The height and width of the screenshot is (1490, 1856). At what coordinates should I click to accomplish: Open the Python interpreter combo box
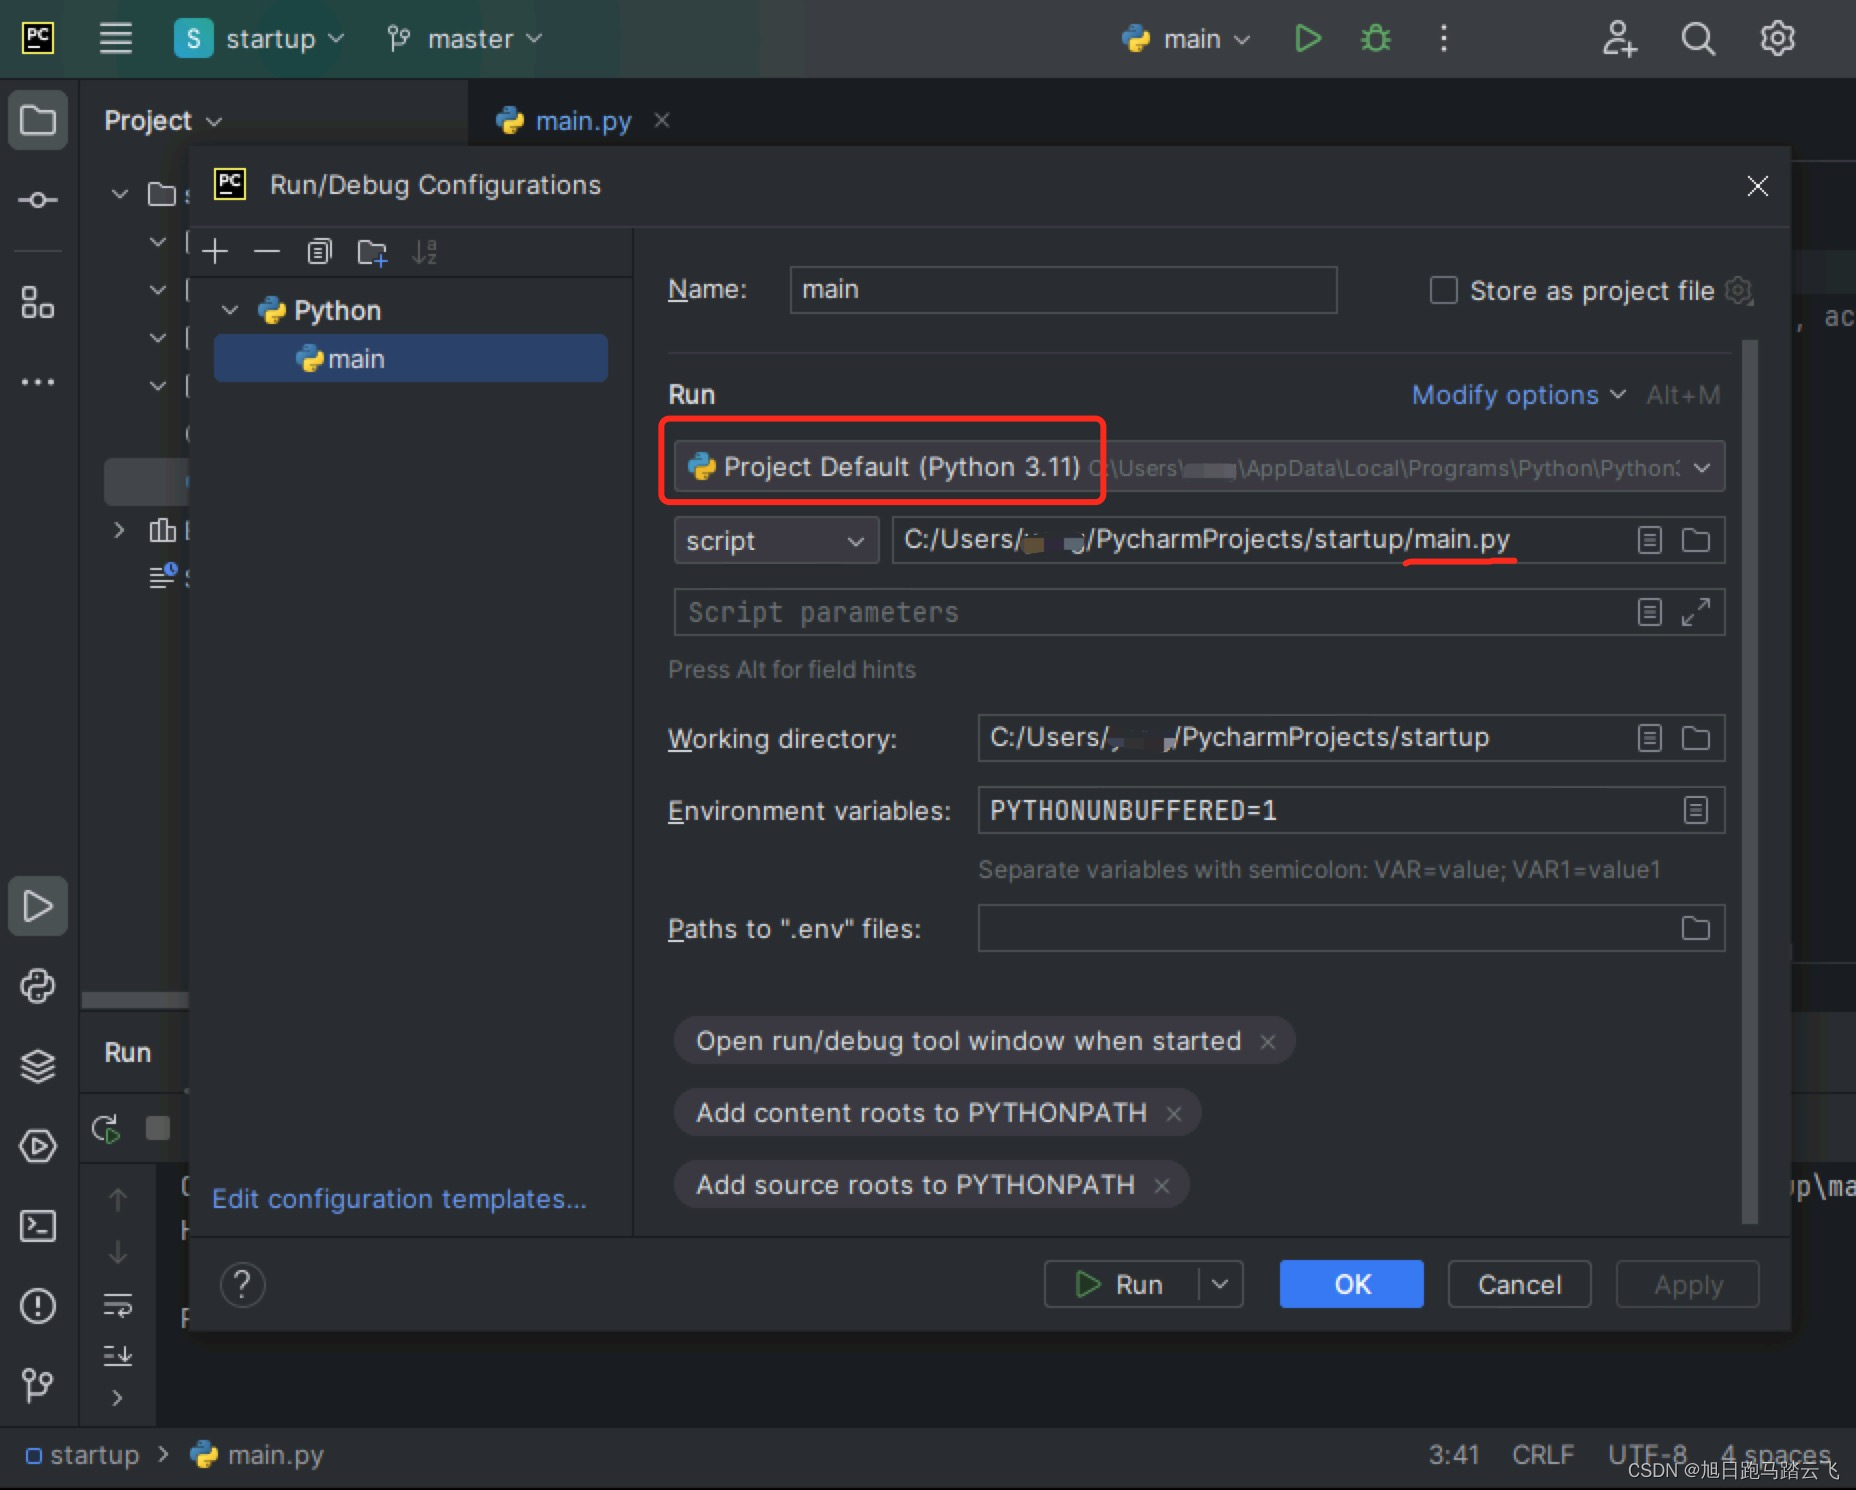pyautogui.click(x=1199, y=467)
